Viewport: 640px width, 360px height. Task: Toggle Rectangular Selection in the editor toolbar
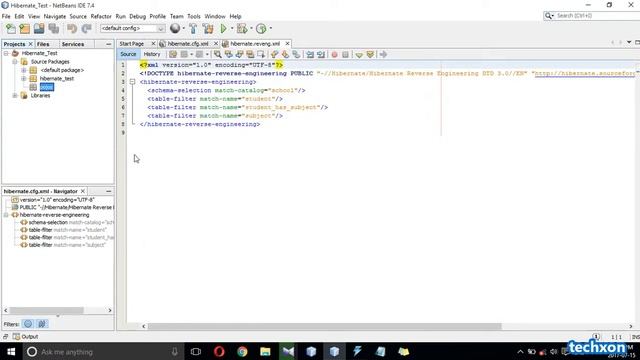point(261,54)
